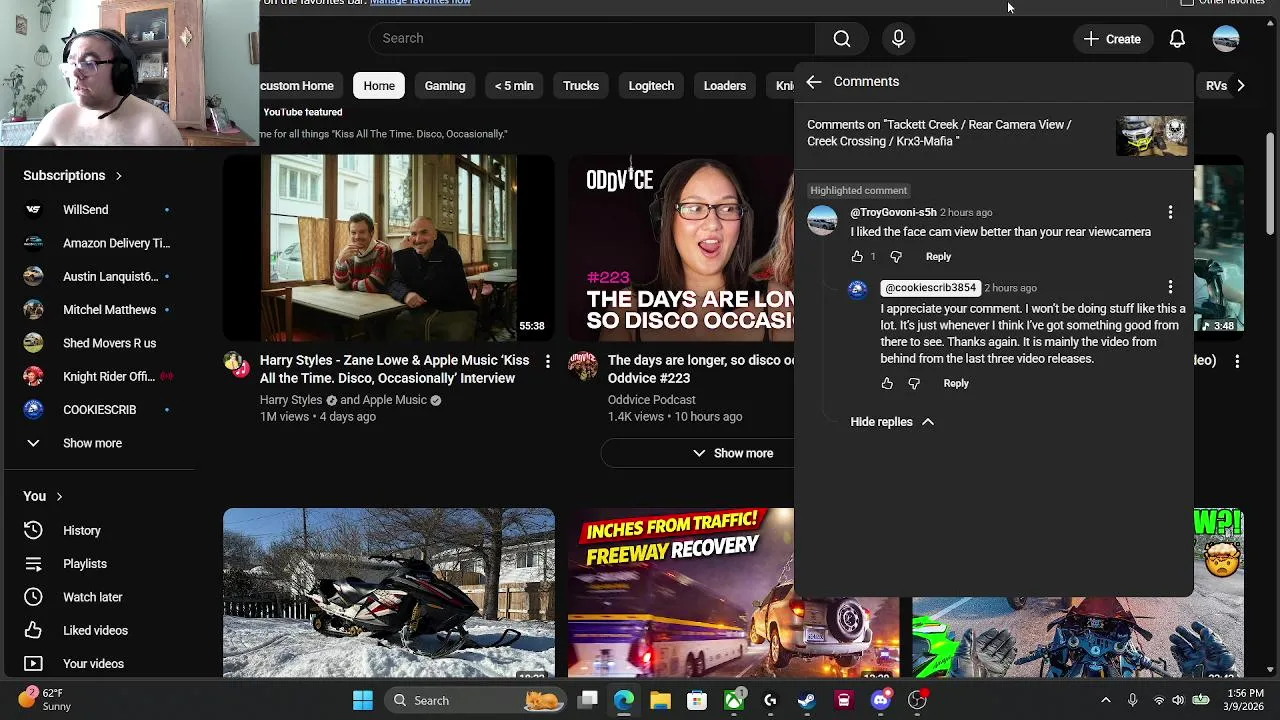Dislike the cookiescrib3854 reply
This screenshot has height=720, width=1280.
[x=914, y=383]
